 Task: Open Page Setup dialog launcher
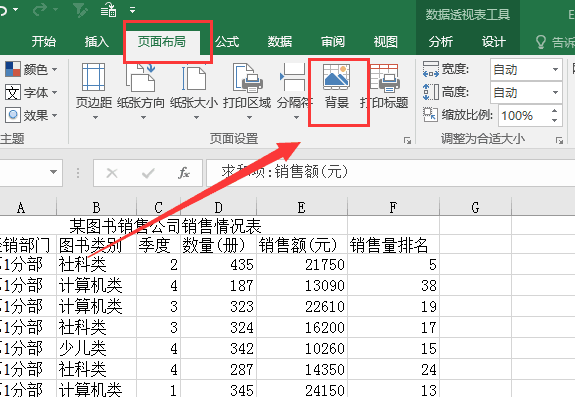(x=407, y=140)
